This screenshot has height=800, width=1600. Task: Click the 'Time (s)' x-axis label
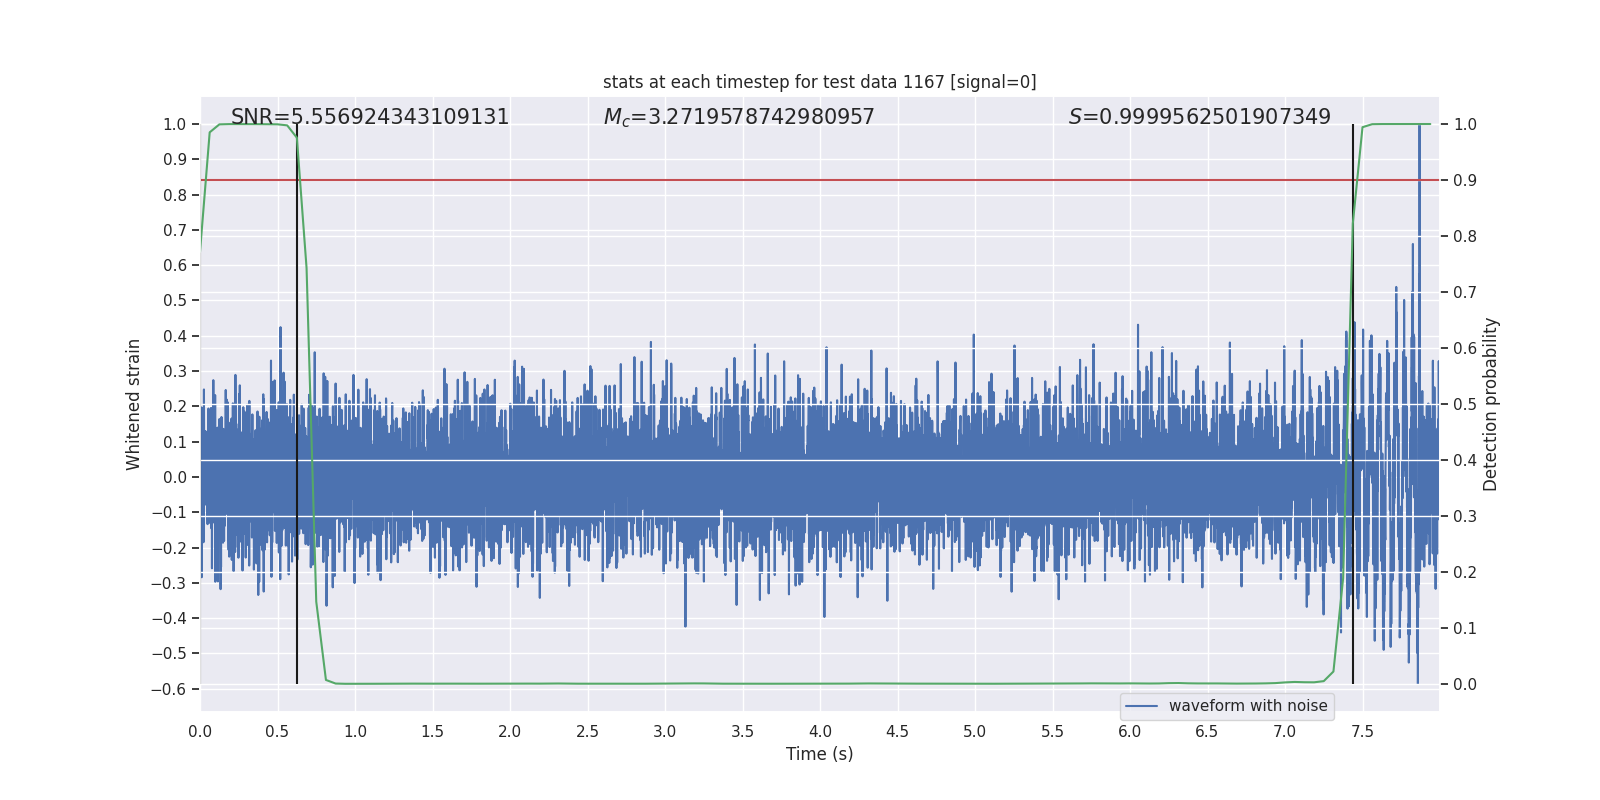[x=819, y=754]
